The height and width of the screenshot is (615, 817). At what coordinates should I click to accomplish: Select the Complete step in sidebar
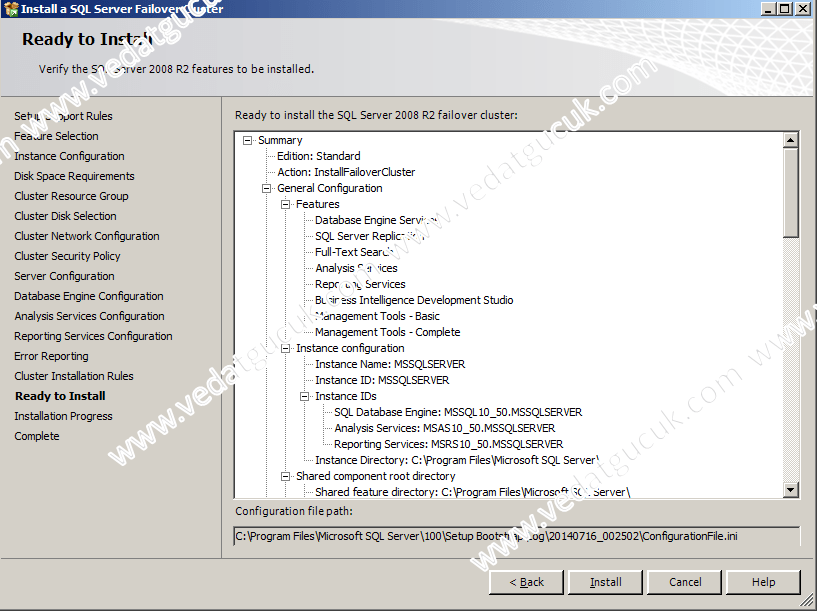coord(36,436)
